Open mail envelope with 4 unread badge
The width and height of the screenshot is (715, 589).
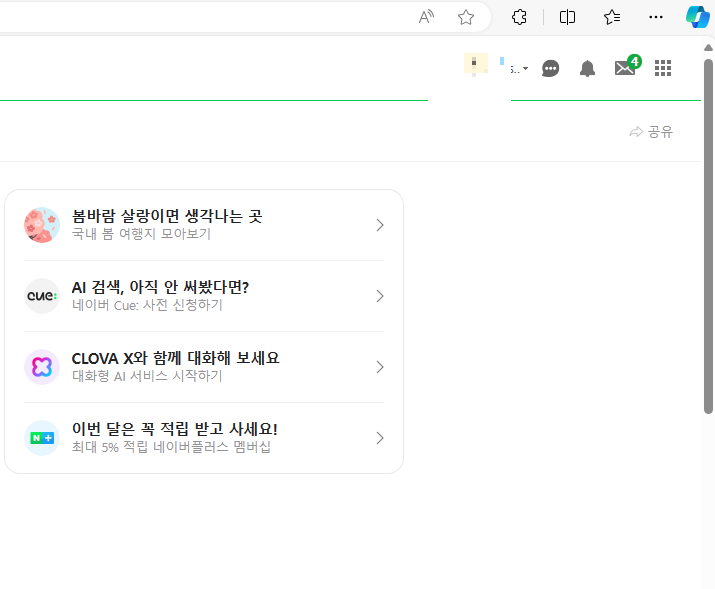click(x=627, y=67)
